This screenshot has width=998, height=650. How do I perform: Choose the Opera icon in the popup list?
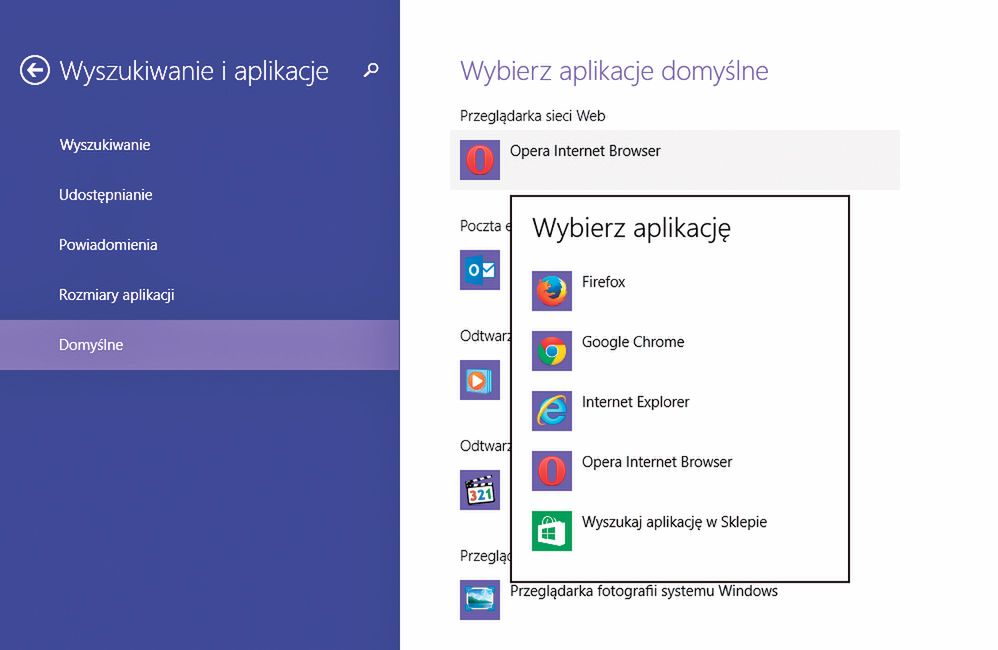(x=552, y=470)
